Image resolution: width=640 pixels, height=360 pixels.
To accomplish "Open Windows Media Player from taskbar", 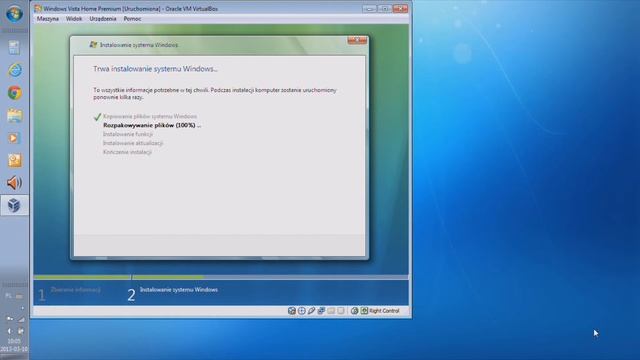I will [x=13, y=138].
